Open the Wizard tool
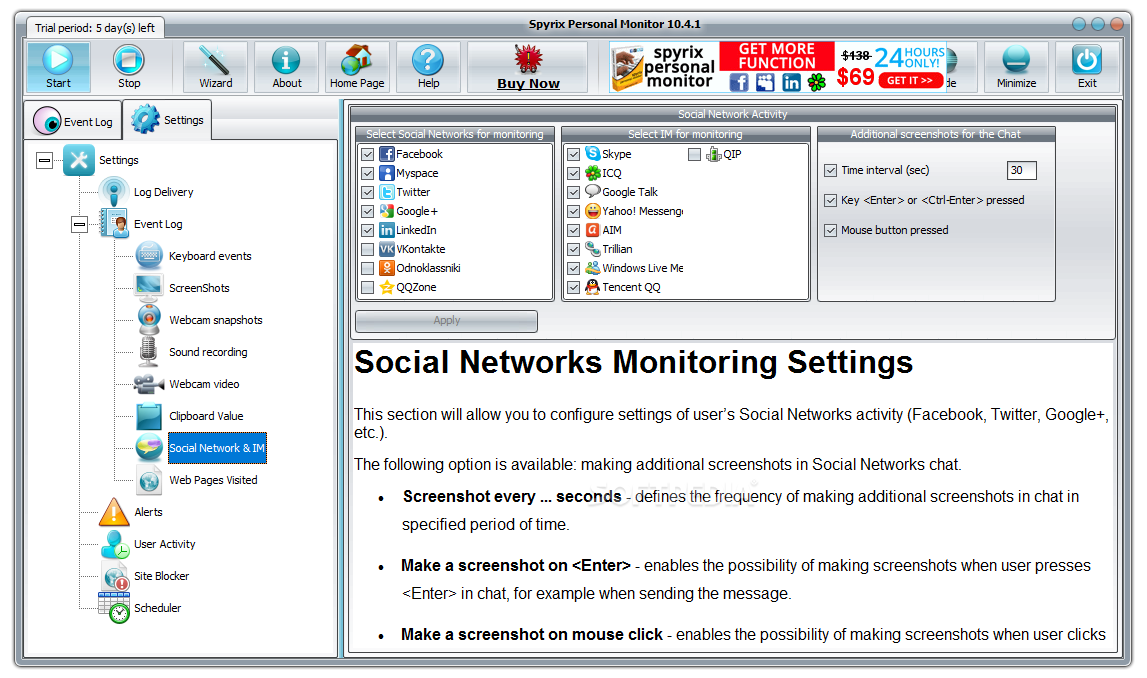Screen dimensions: 1147x678 click(x=216, y=67)
